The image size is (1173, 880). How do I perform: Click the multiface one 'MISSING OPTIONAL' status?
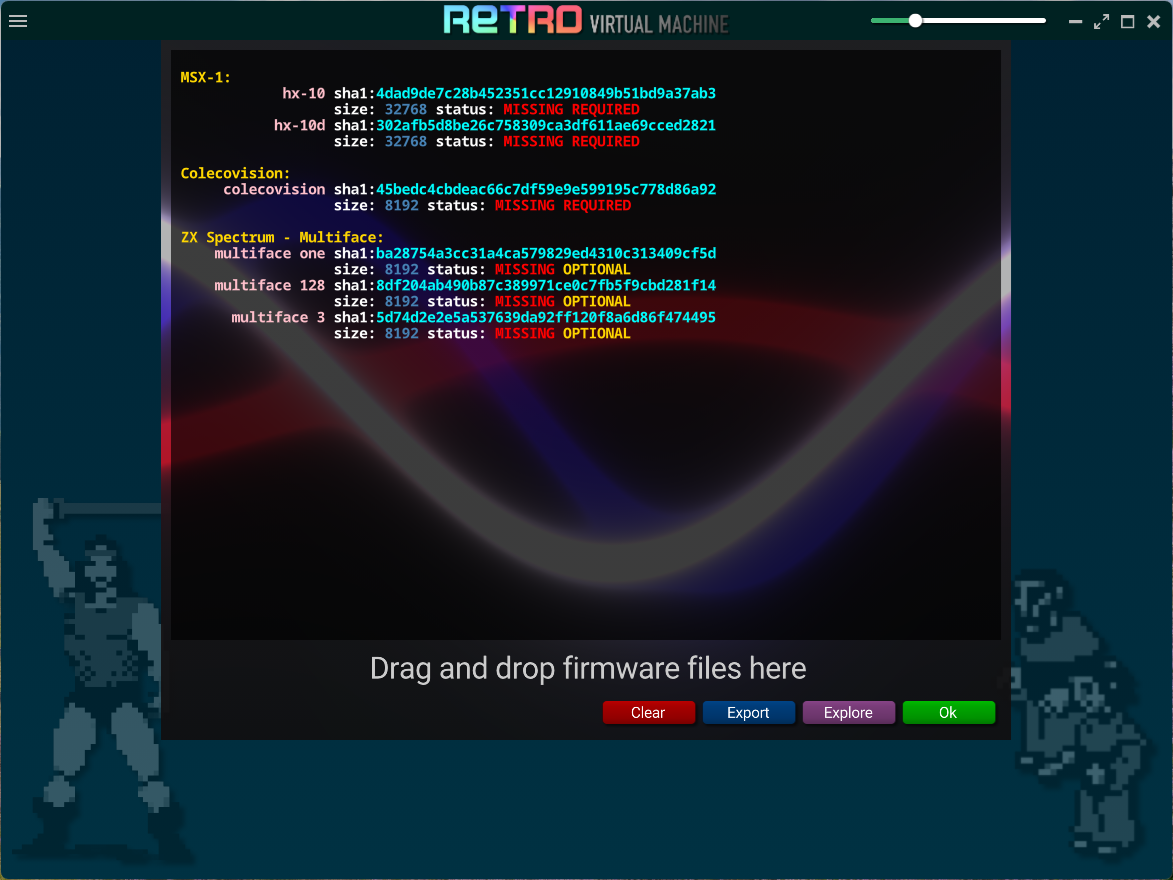tap(563, 269)
